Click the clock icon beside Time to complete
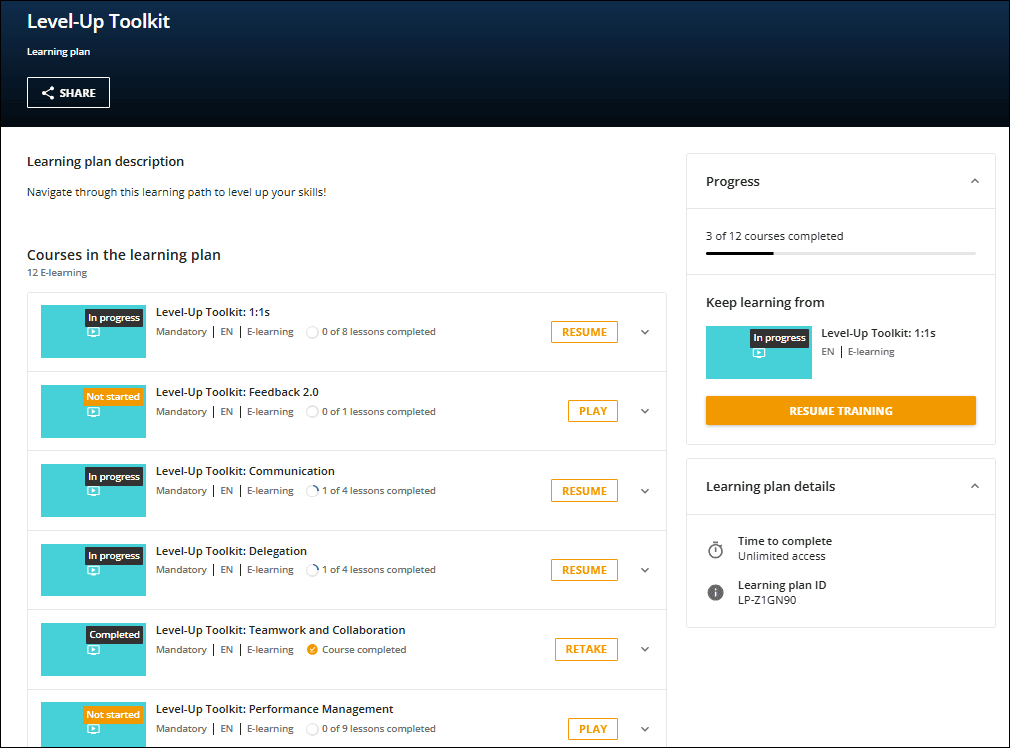1010x748 pixels. pyautogui.click(x=715, y=549)
